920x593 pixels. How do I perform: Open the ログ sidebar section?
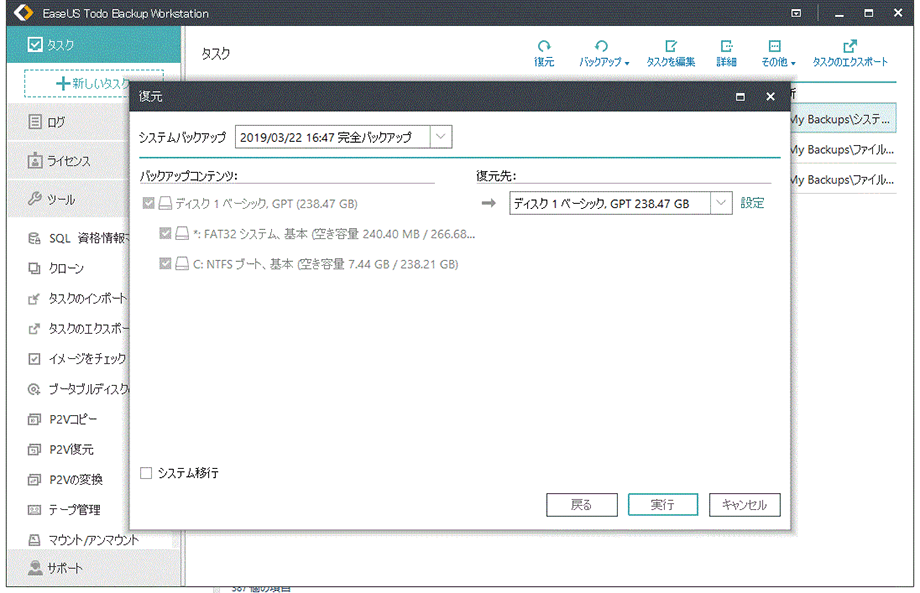68,122
